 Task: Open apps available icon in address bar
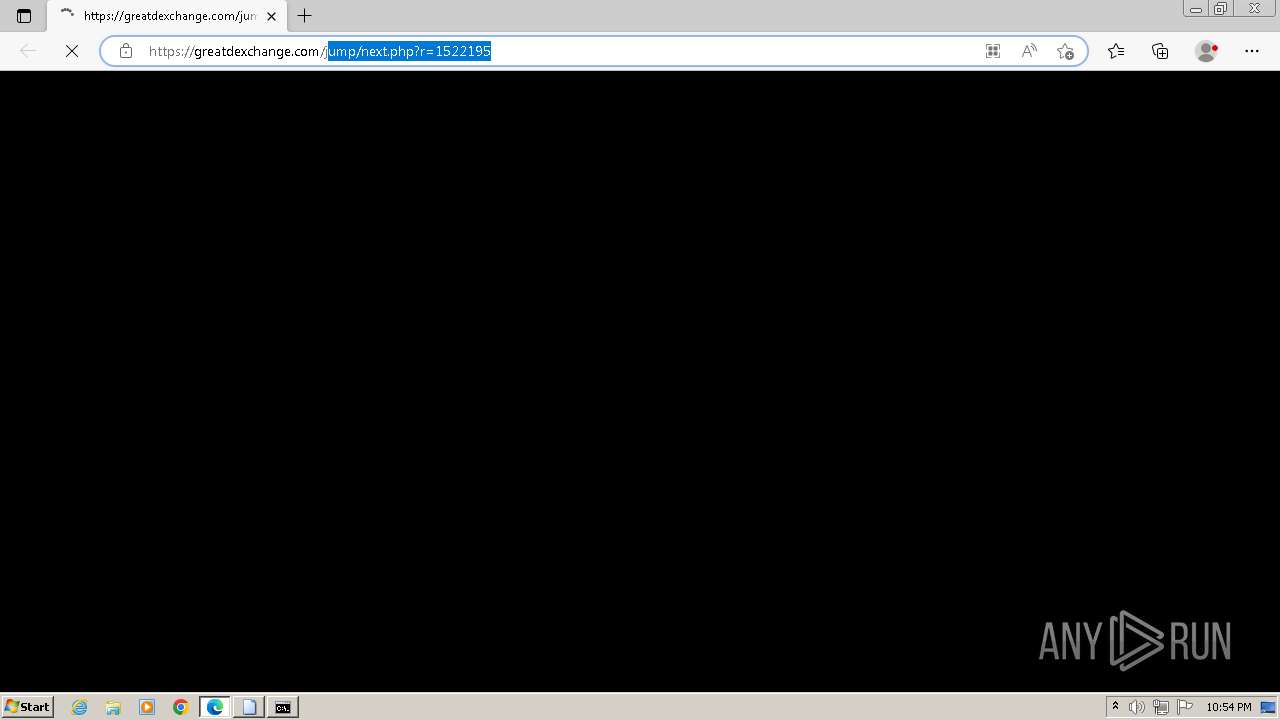point(993,51)
